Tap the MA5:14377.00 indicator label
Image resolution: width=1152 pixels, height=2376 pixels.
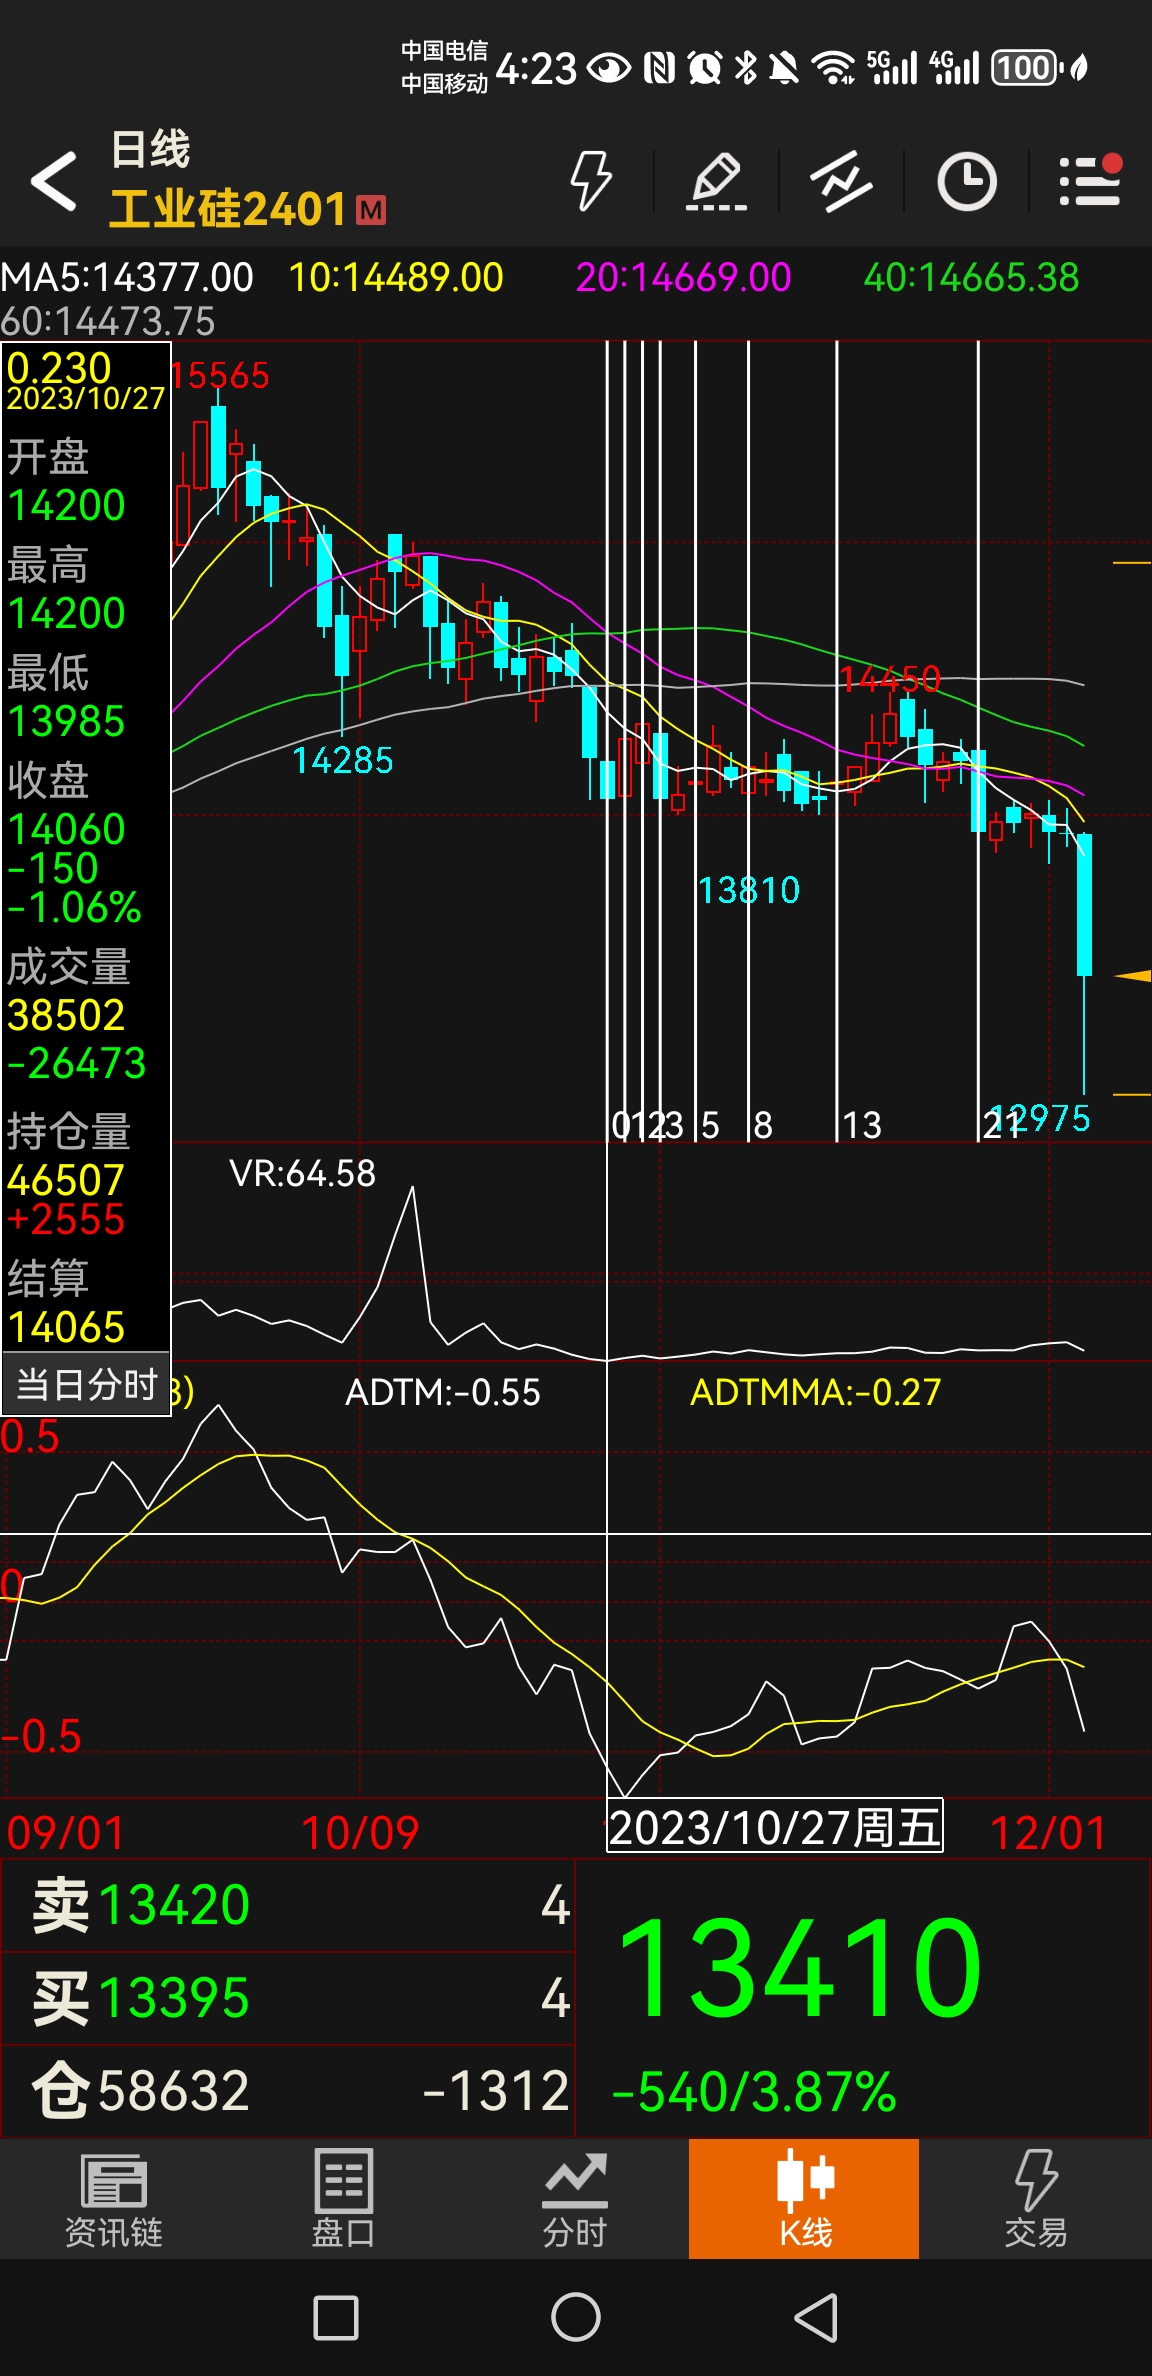[127, 277]
